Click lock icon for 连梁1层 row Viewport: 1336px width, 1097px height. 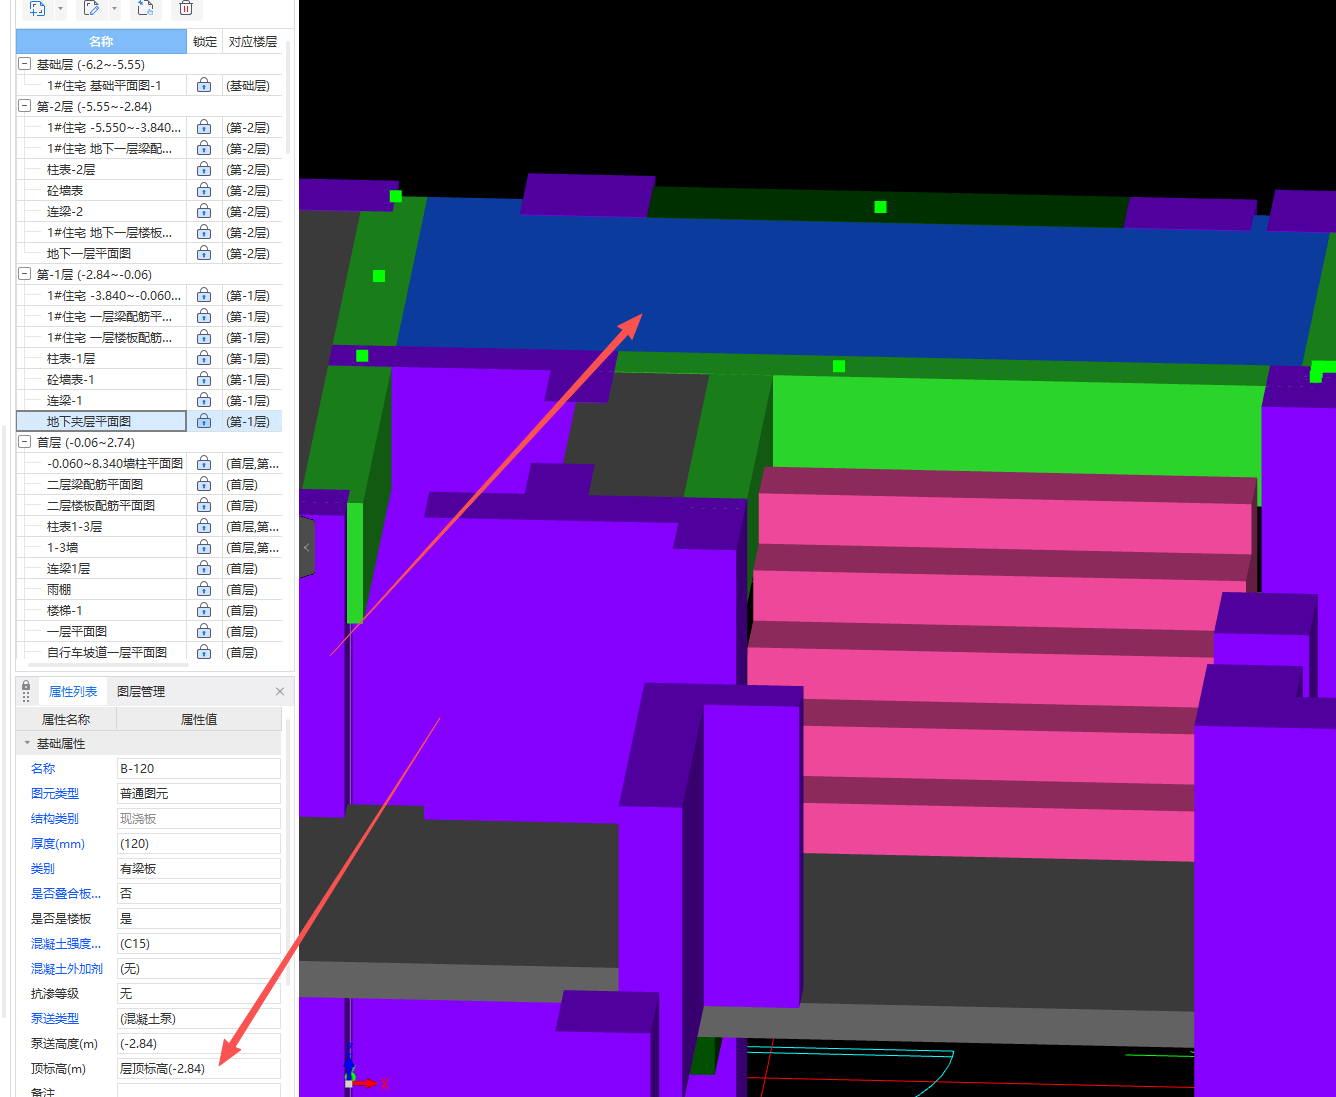(x=204, y=569)
